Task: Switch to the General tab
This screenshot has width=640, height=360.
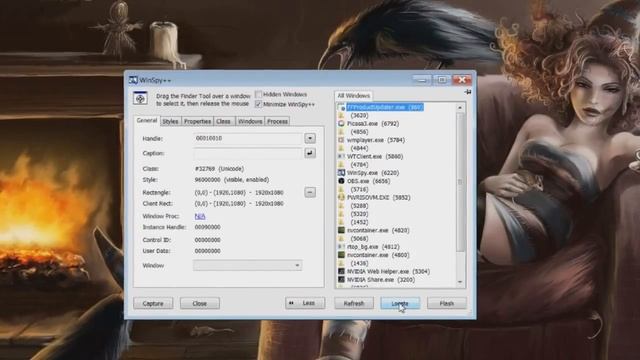Action: click(x=147, y=120)
